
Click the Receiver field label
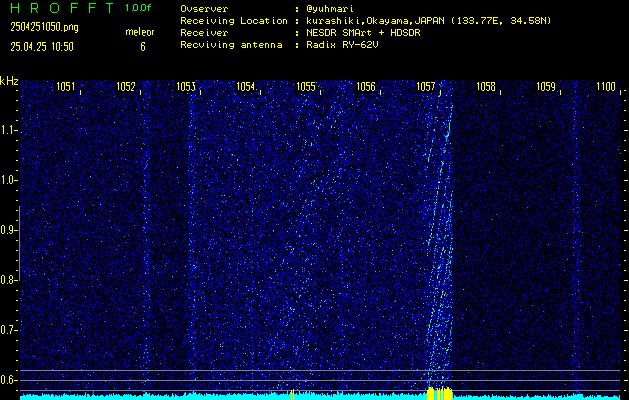[x=204, y=33]
